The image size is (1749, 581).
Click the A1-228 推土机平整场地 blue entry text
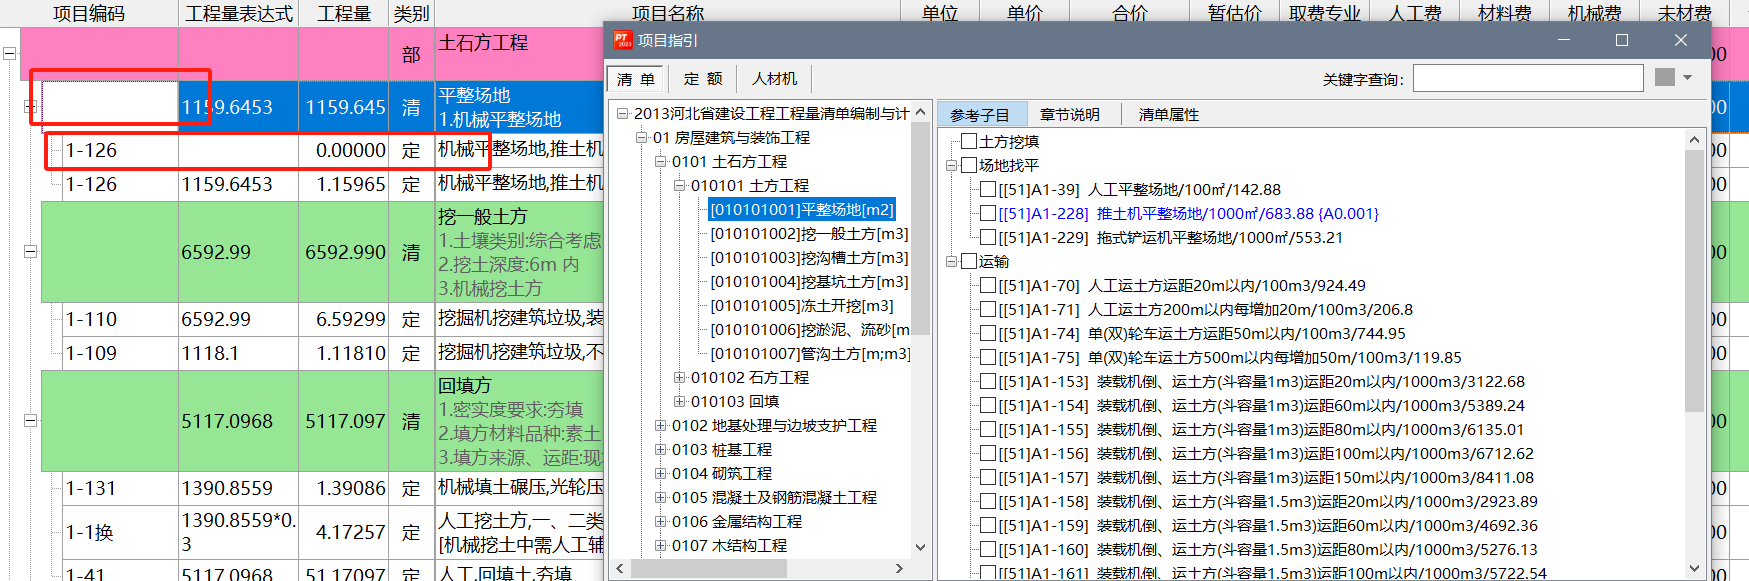(1188, 214)
